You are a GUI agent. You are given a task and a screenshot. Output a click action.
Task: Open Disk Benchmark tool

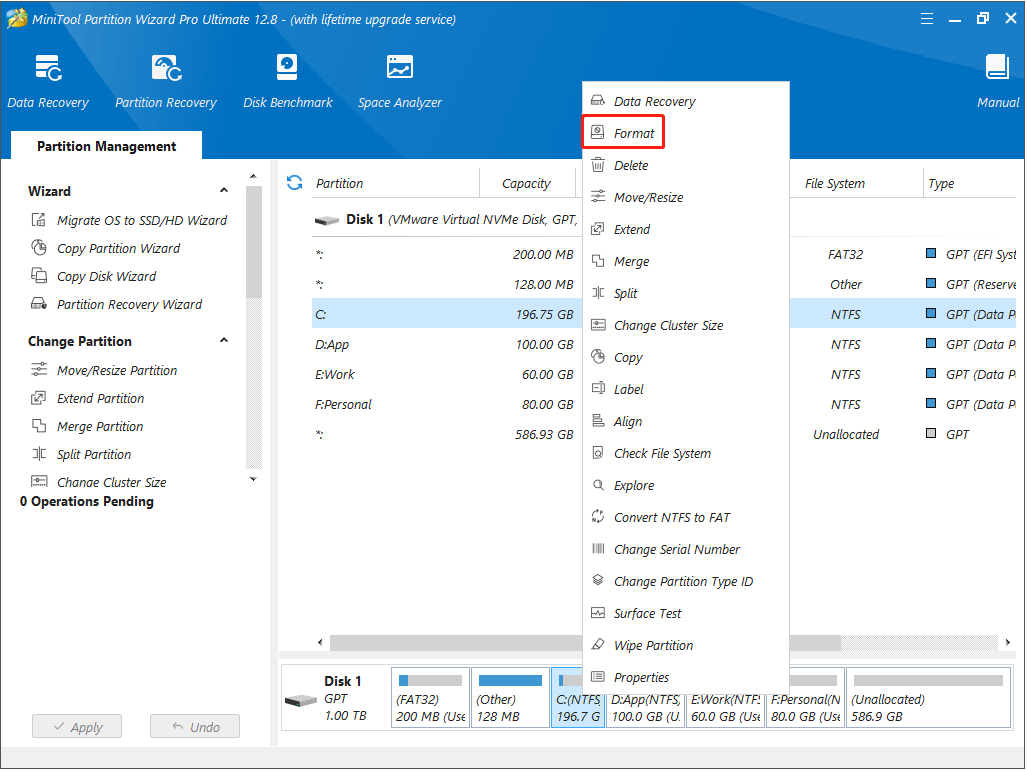(x=288, y=81)
